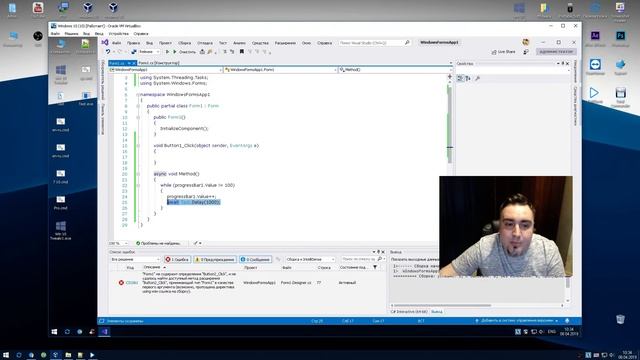This screenshot has height=360, width=640.
Task: Open the TeamViewer icon on the host desktop
Action: coord(595,64)
